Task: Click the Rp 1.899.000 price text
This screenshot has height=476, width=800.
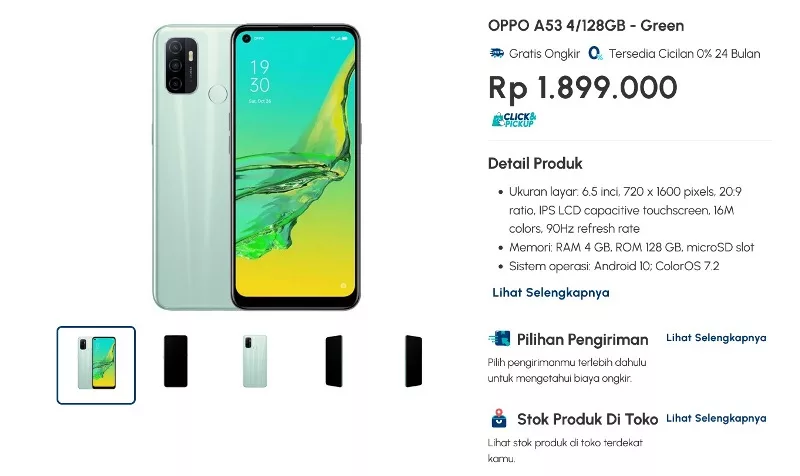Action: pyautogui.click(x=583, y=88)
